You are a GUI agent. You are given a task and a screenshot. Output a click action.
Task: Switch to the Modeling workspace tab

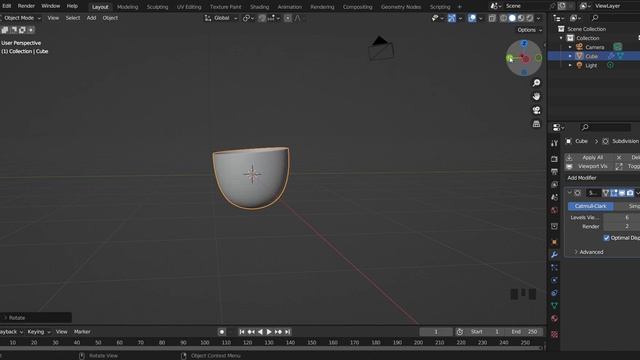127,7
